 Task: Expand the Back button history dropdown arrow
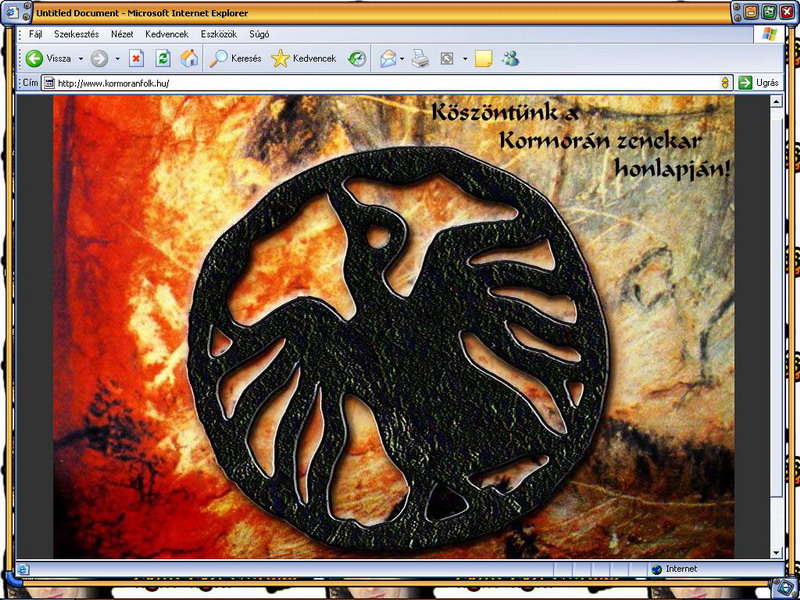pyautogui.click(x=78, y=59)
